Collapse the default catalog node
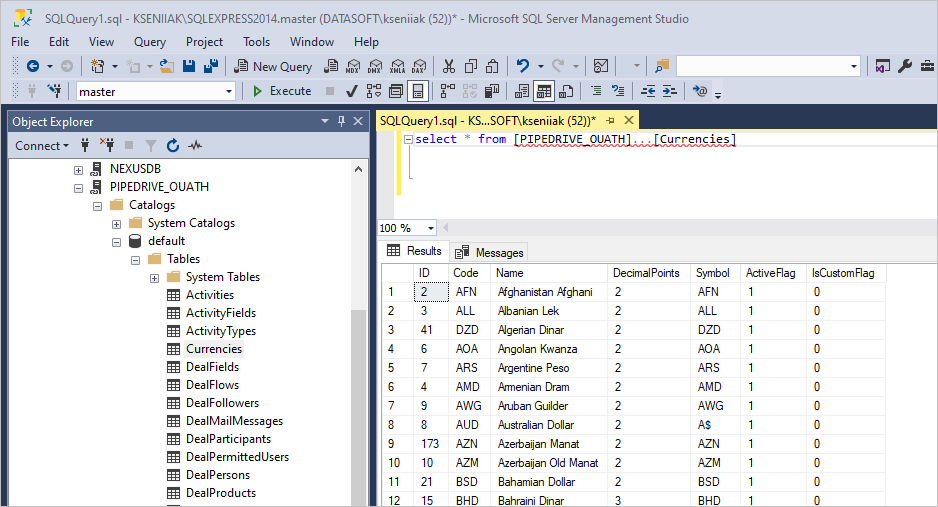Viewport: 938px width, 507px height. click(x=117, y=242)
